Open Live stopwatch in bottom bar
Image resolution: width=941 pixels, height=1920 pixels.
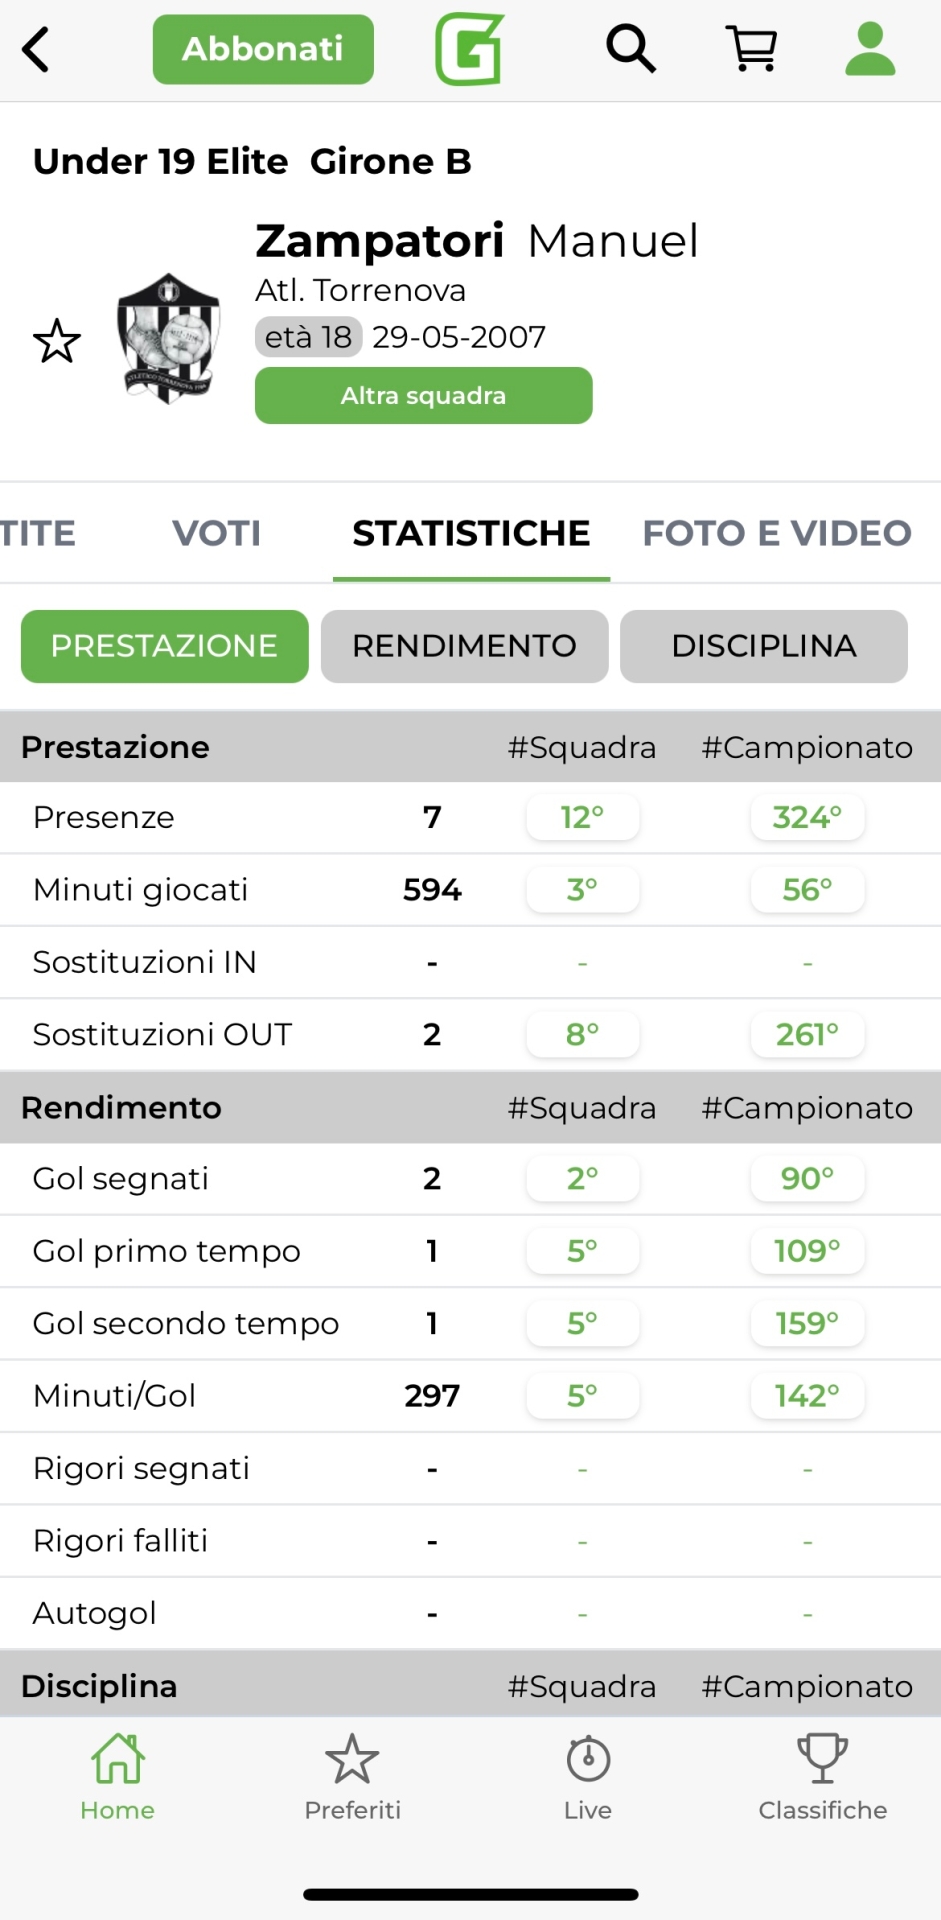588,1777
